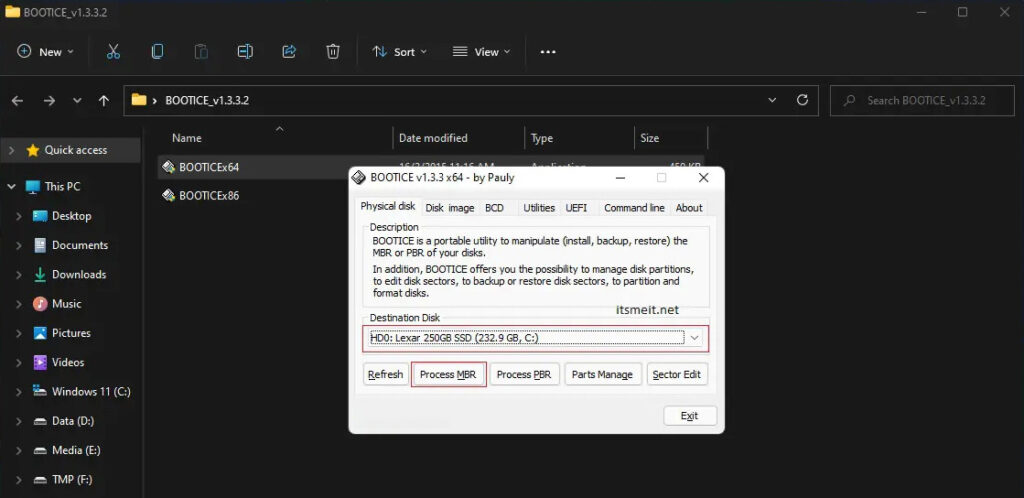Screen dimensions: 1024x498
Task: Click the Cut scissors icon in toolbar
Action: pos(113,51)
